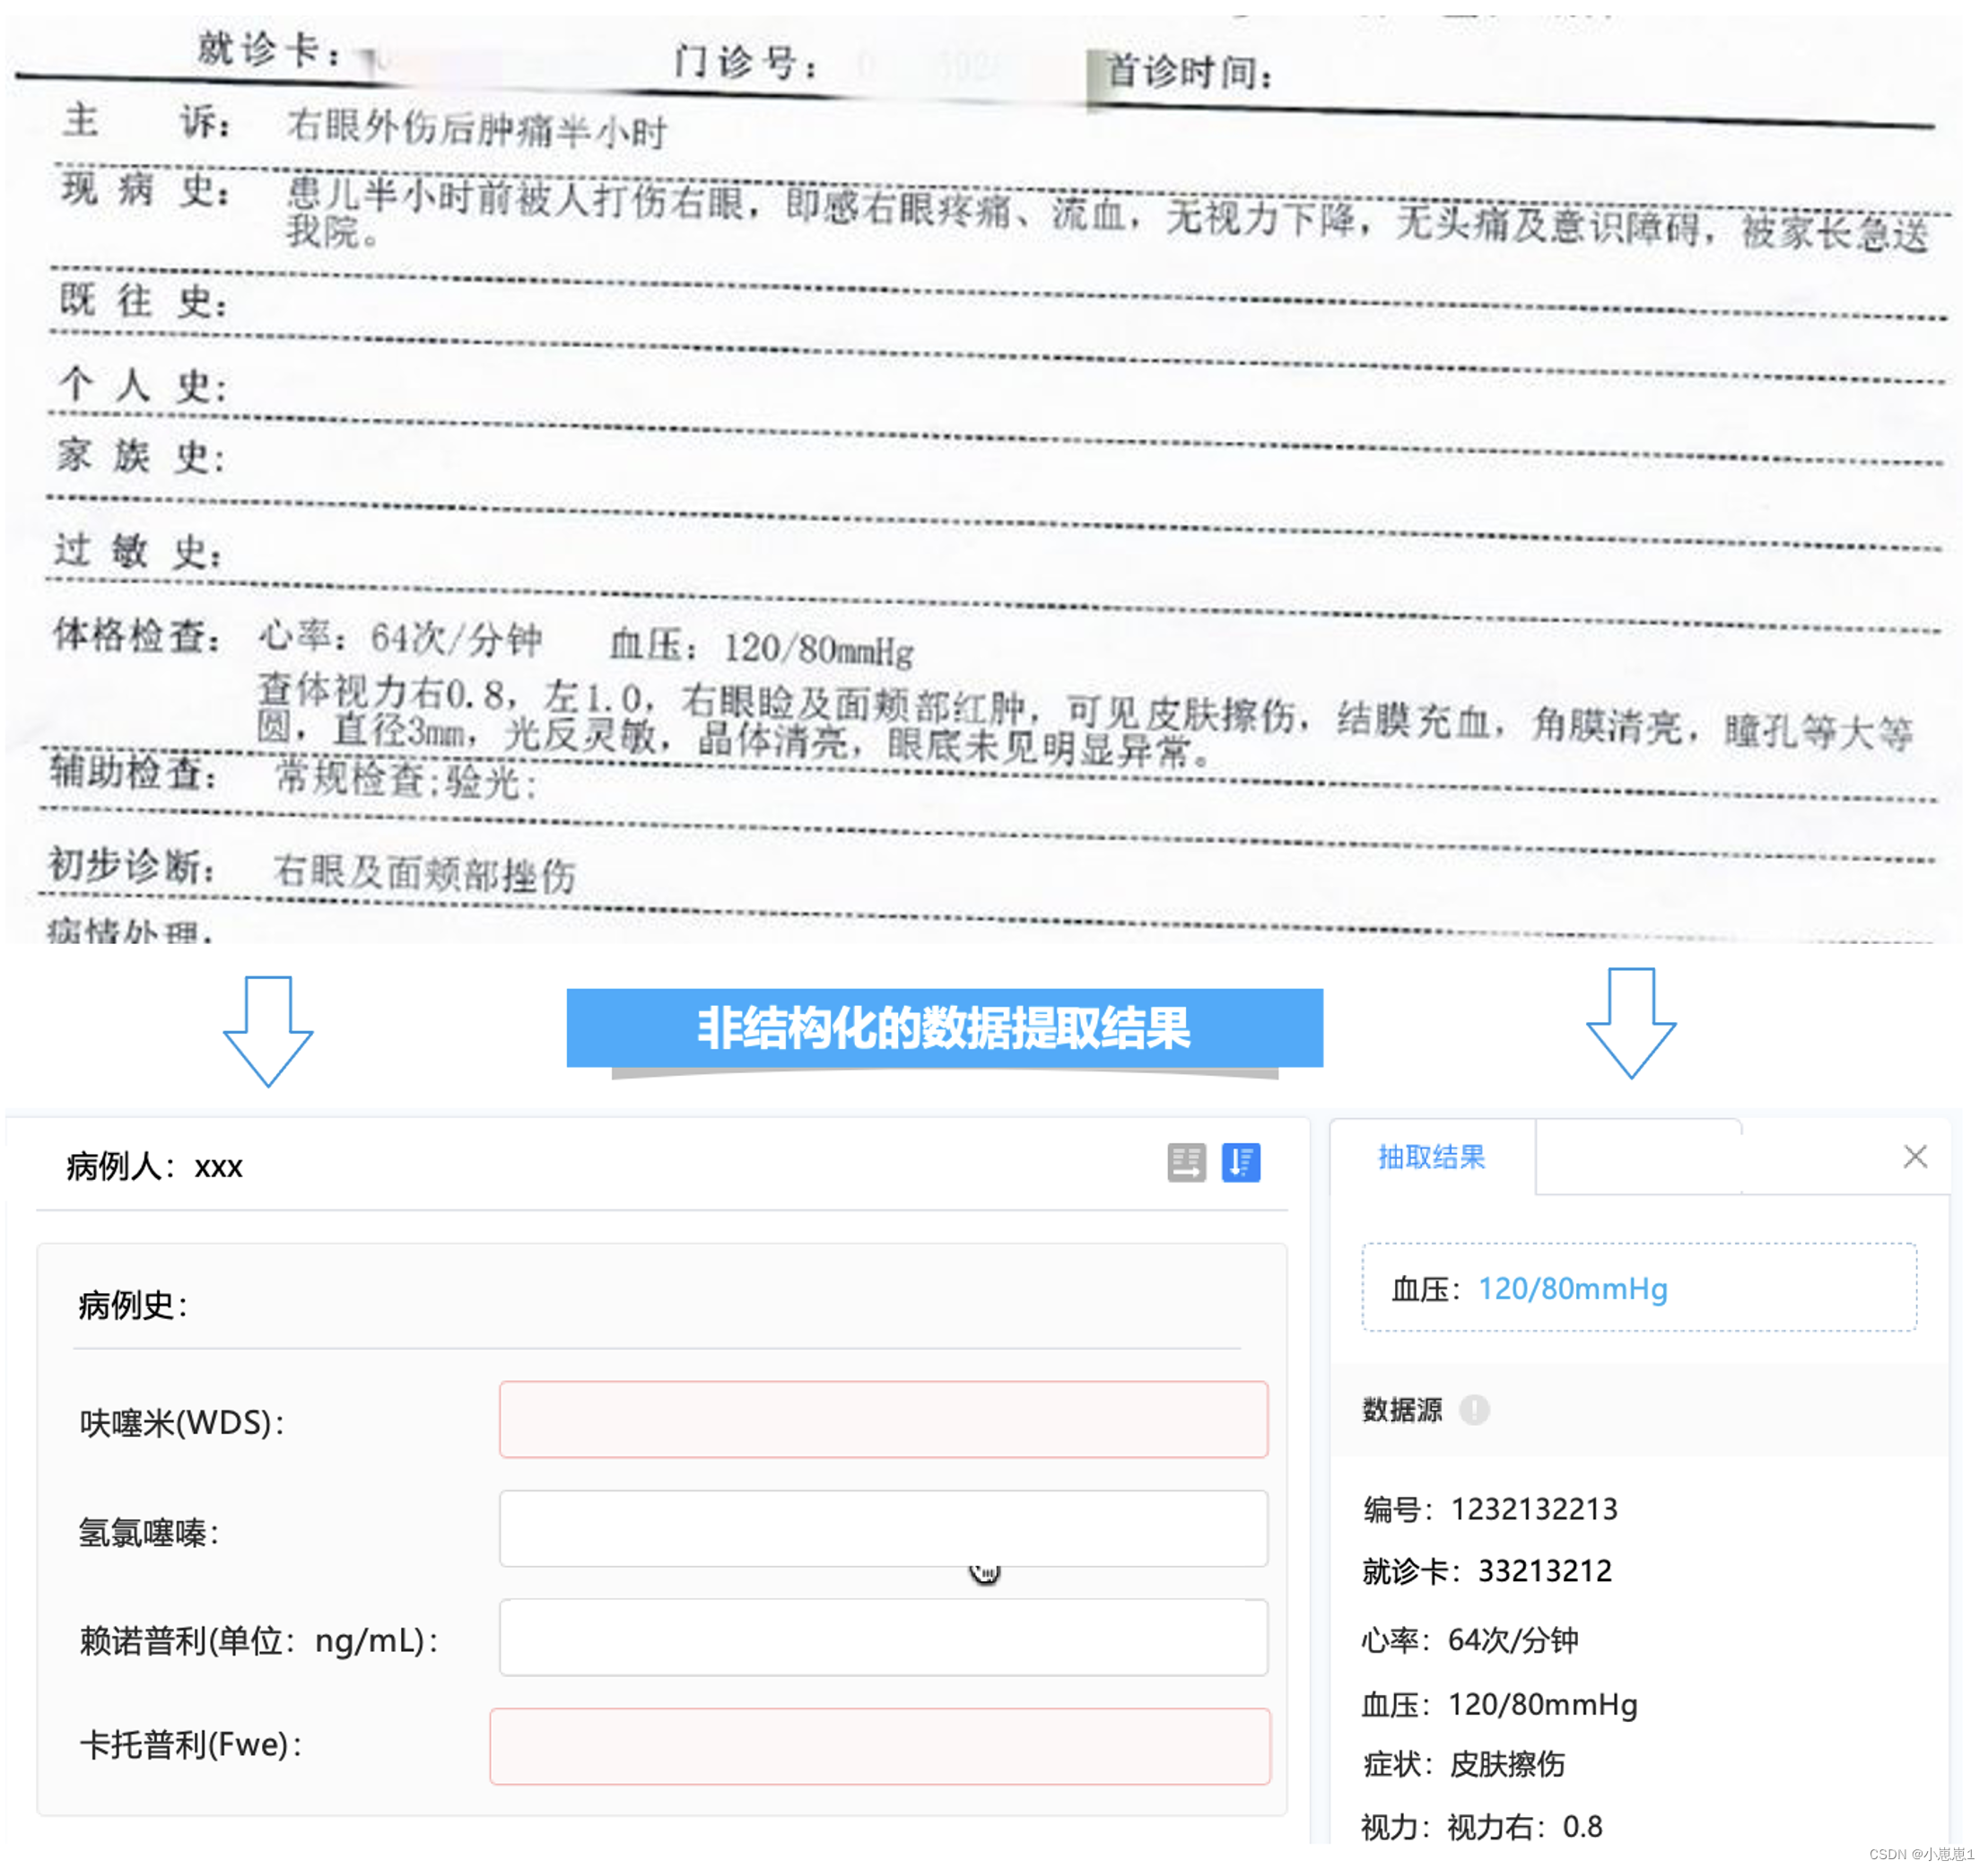Viewport: 1988px width, 1870px height.
Task: Click the 症状: 皮肤擦伤 entry
Action: pyautogui.click(x=1463, y=1764)
